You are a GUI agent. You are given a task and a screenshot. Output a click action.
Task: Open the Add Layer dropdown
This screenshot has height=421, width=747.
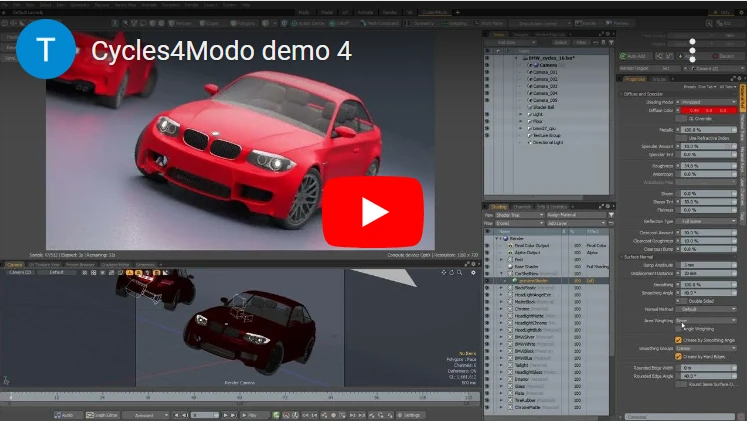point(575,223)
